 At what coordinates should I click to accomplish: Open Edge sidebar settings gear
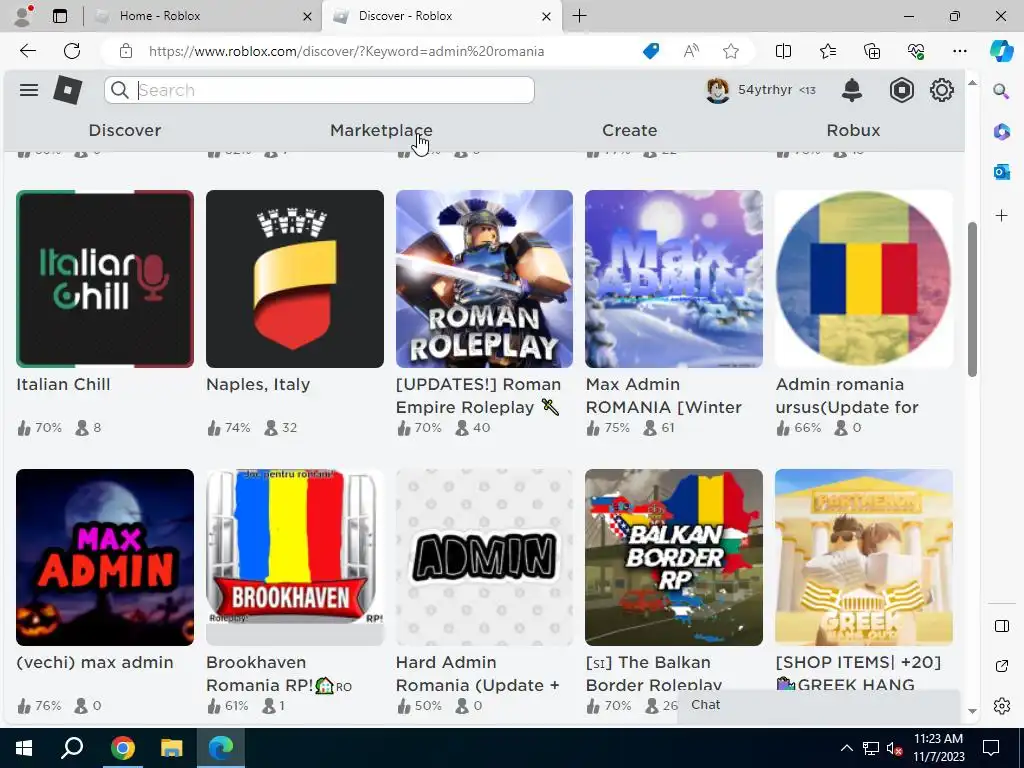[1001, 706]
